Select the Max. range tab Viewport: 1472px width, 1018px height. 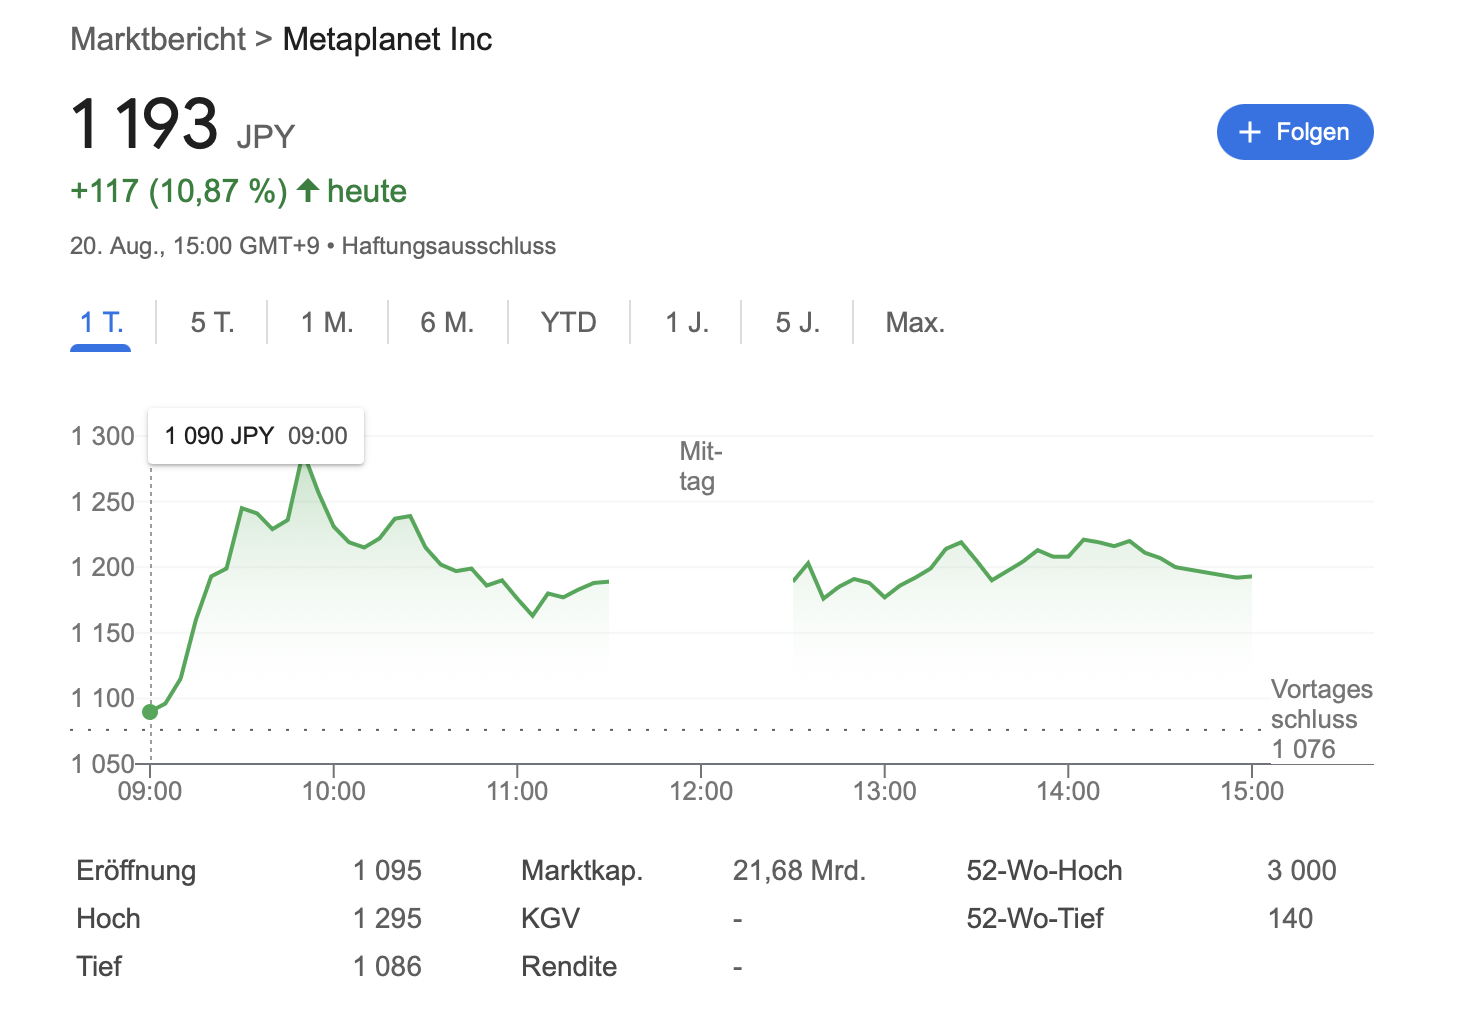(x=915, y=322)
